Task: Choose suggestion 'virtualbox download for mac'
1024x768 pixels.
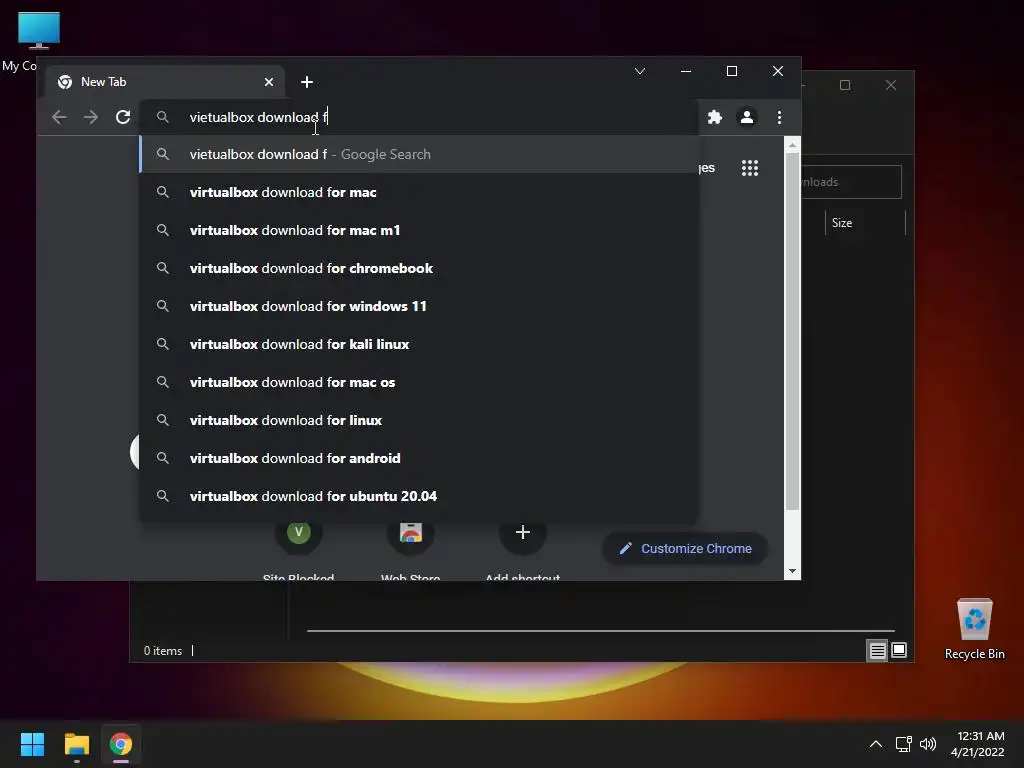Action: click(419, 192)
